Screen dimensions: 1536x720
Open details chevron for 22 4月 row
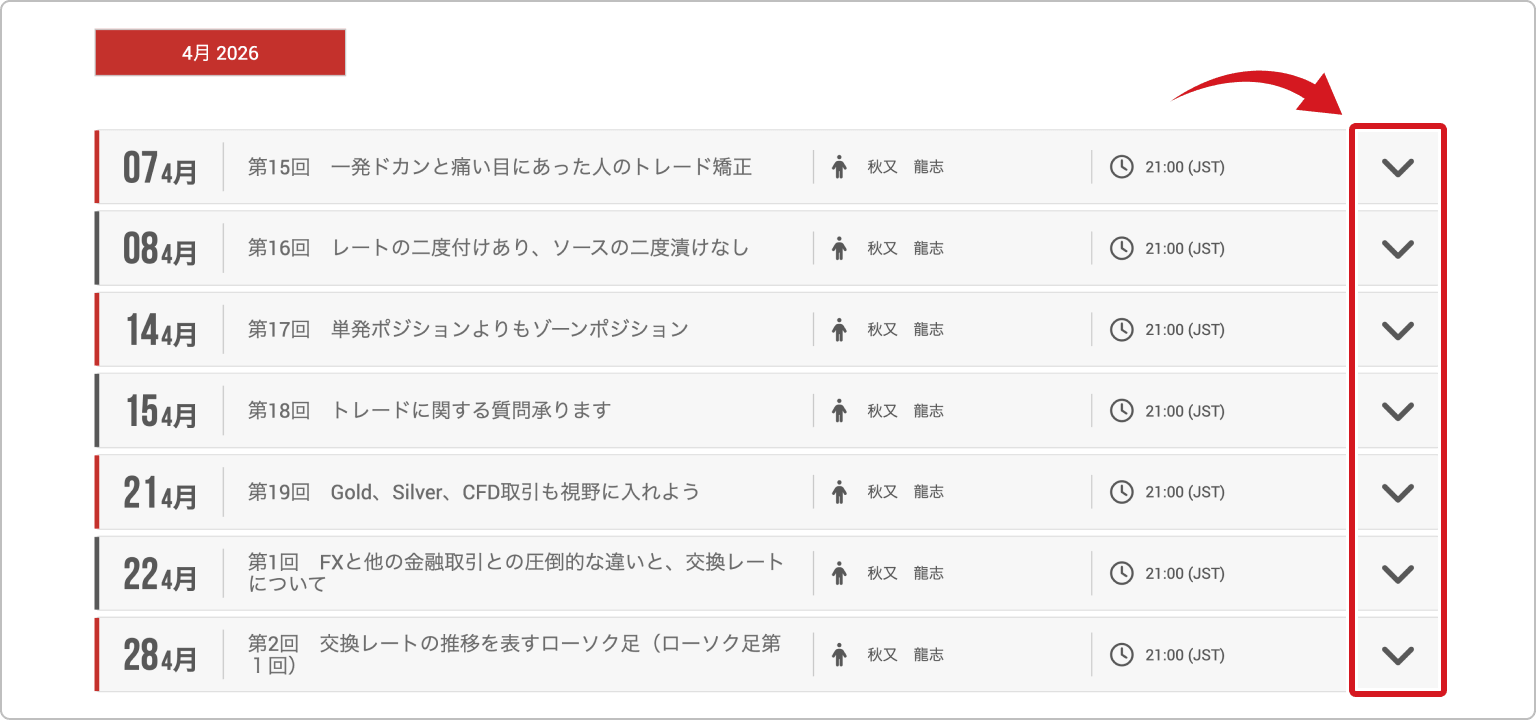pyautogui.click(x=1397, y=574)
